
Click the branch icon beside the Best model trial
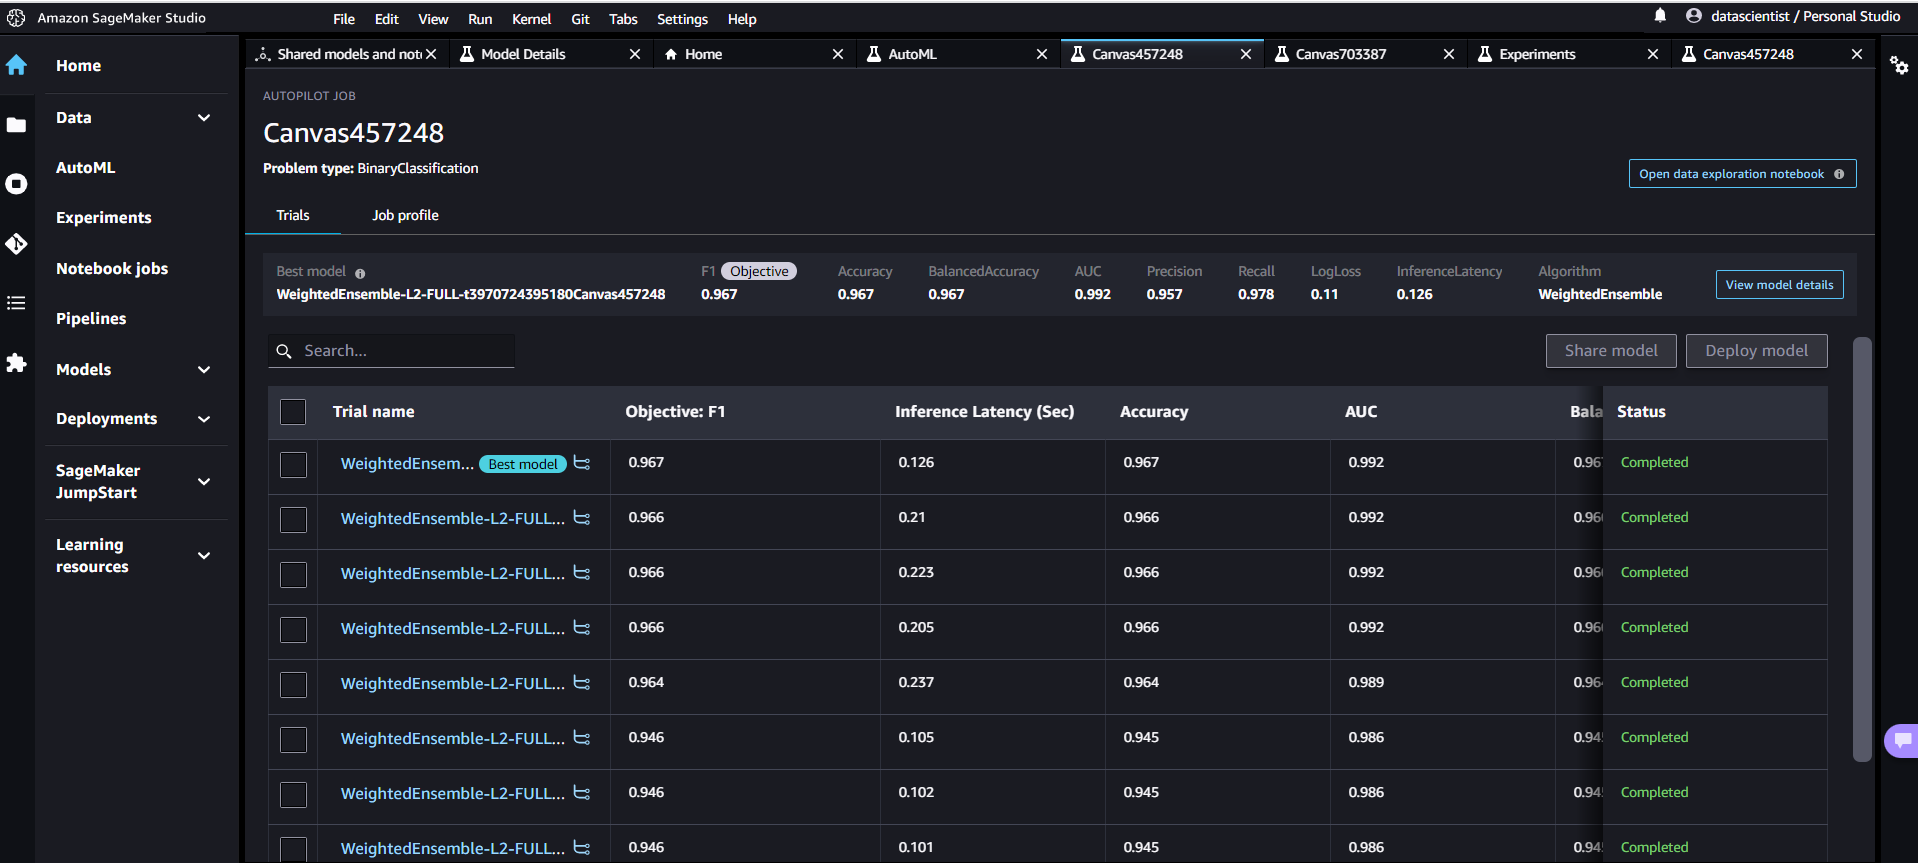click(x=582, y=463)
